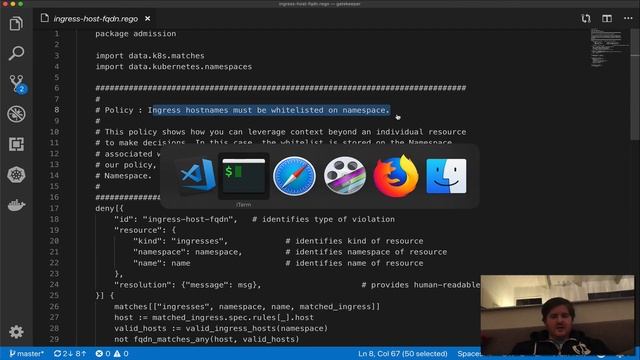
Task: Open the Docker view (whale icon)
Action: 16,205
